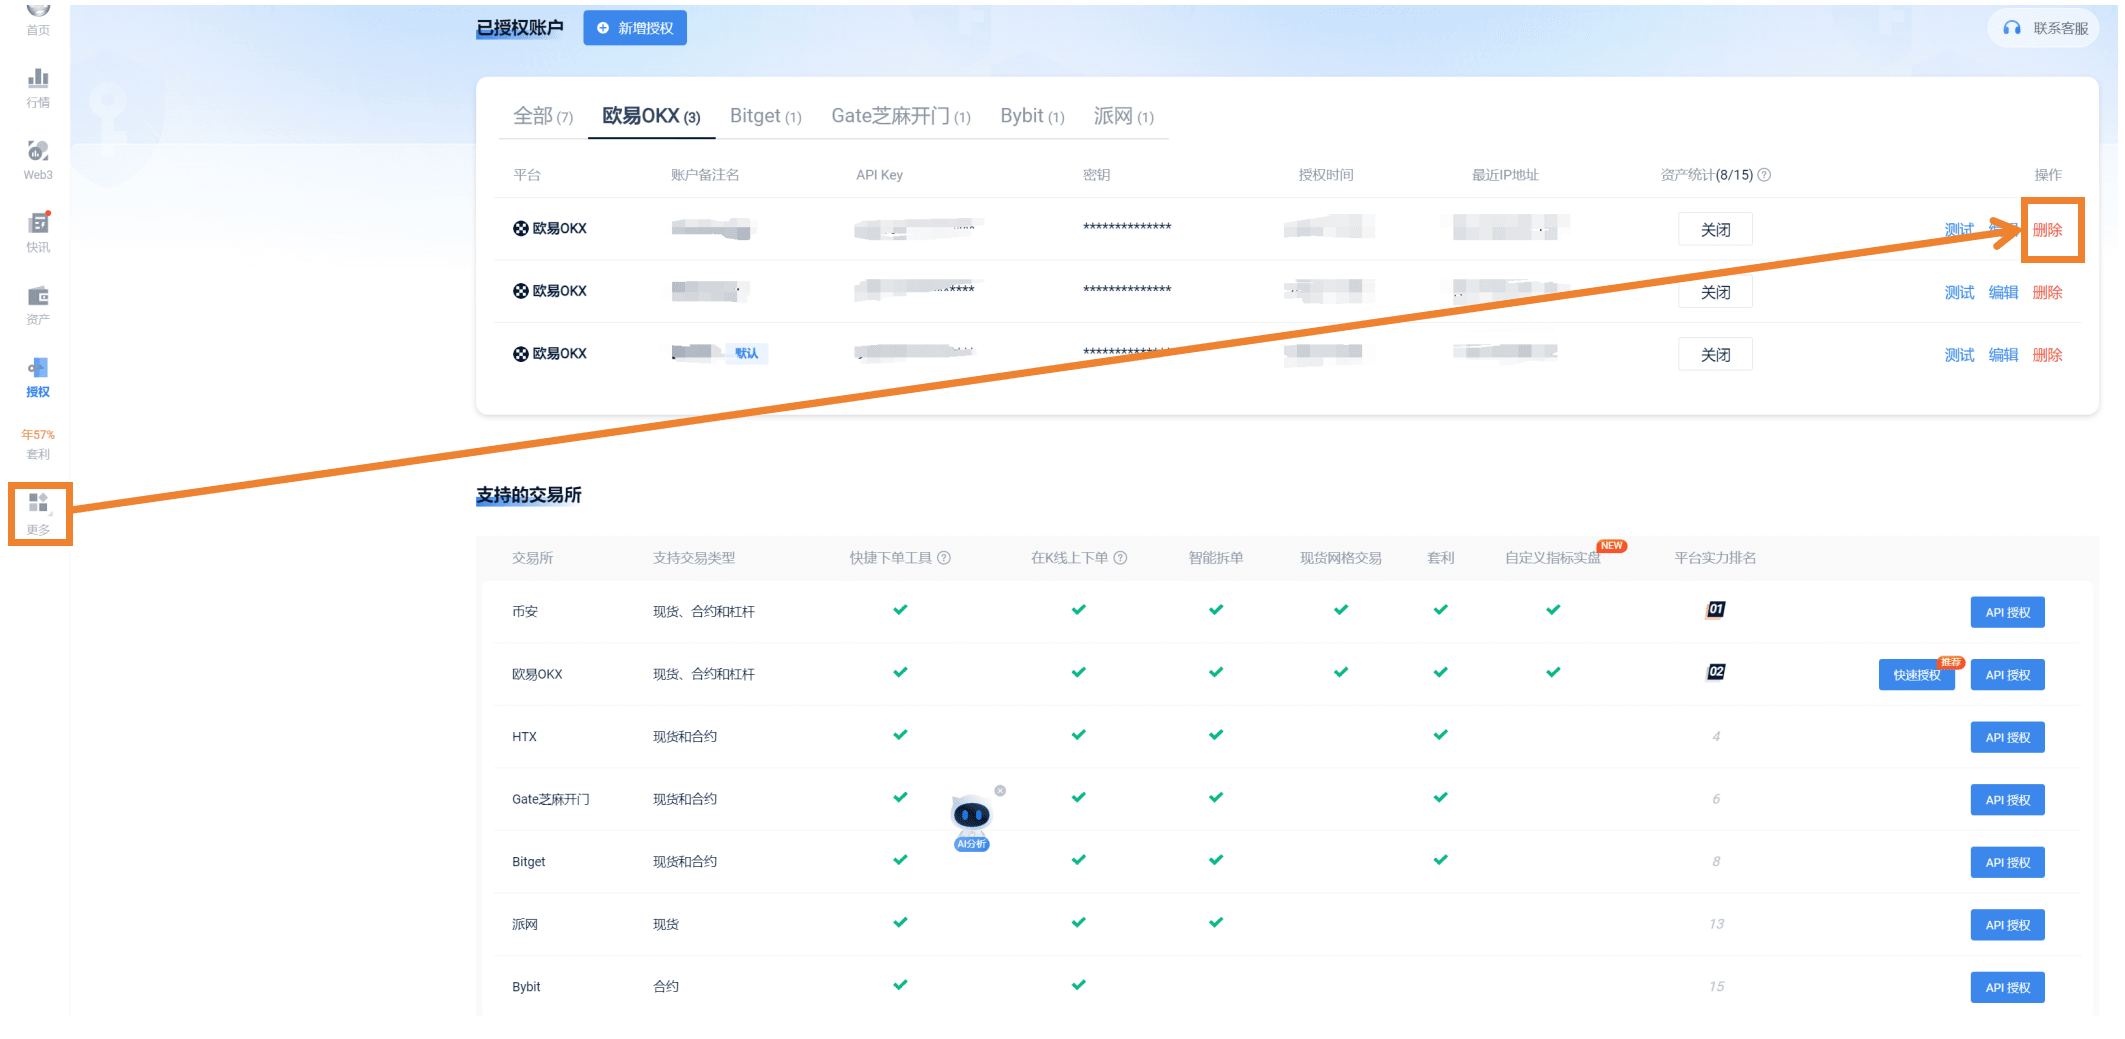The width and height of the screenshot is (2125, 1039).
Task: Click the help icon beside 快捷下单工具
Action: point(944,558)
